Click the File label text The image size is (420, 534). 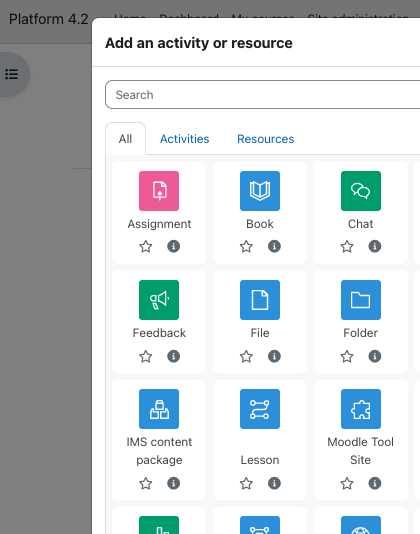pyautogui.click(x=260, y=333)
